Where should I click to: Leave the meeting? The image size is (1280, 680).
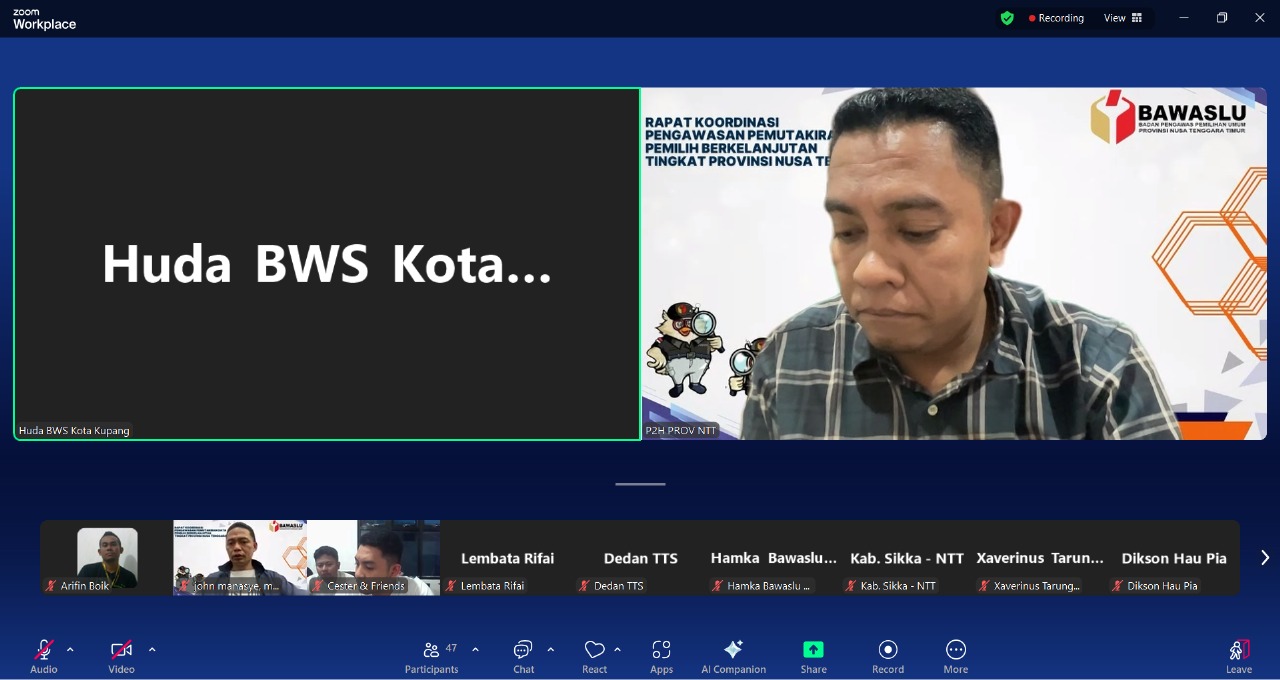tap(1239, 656)
